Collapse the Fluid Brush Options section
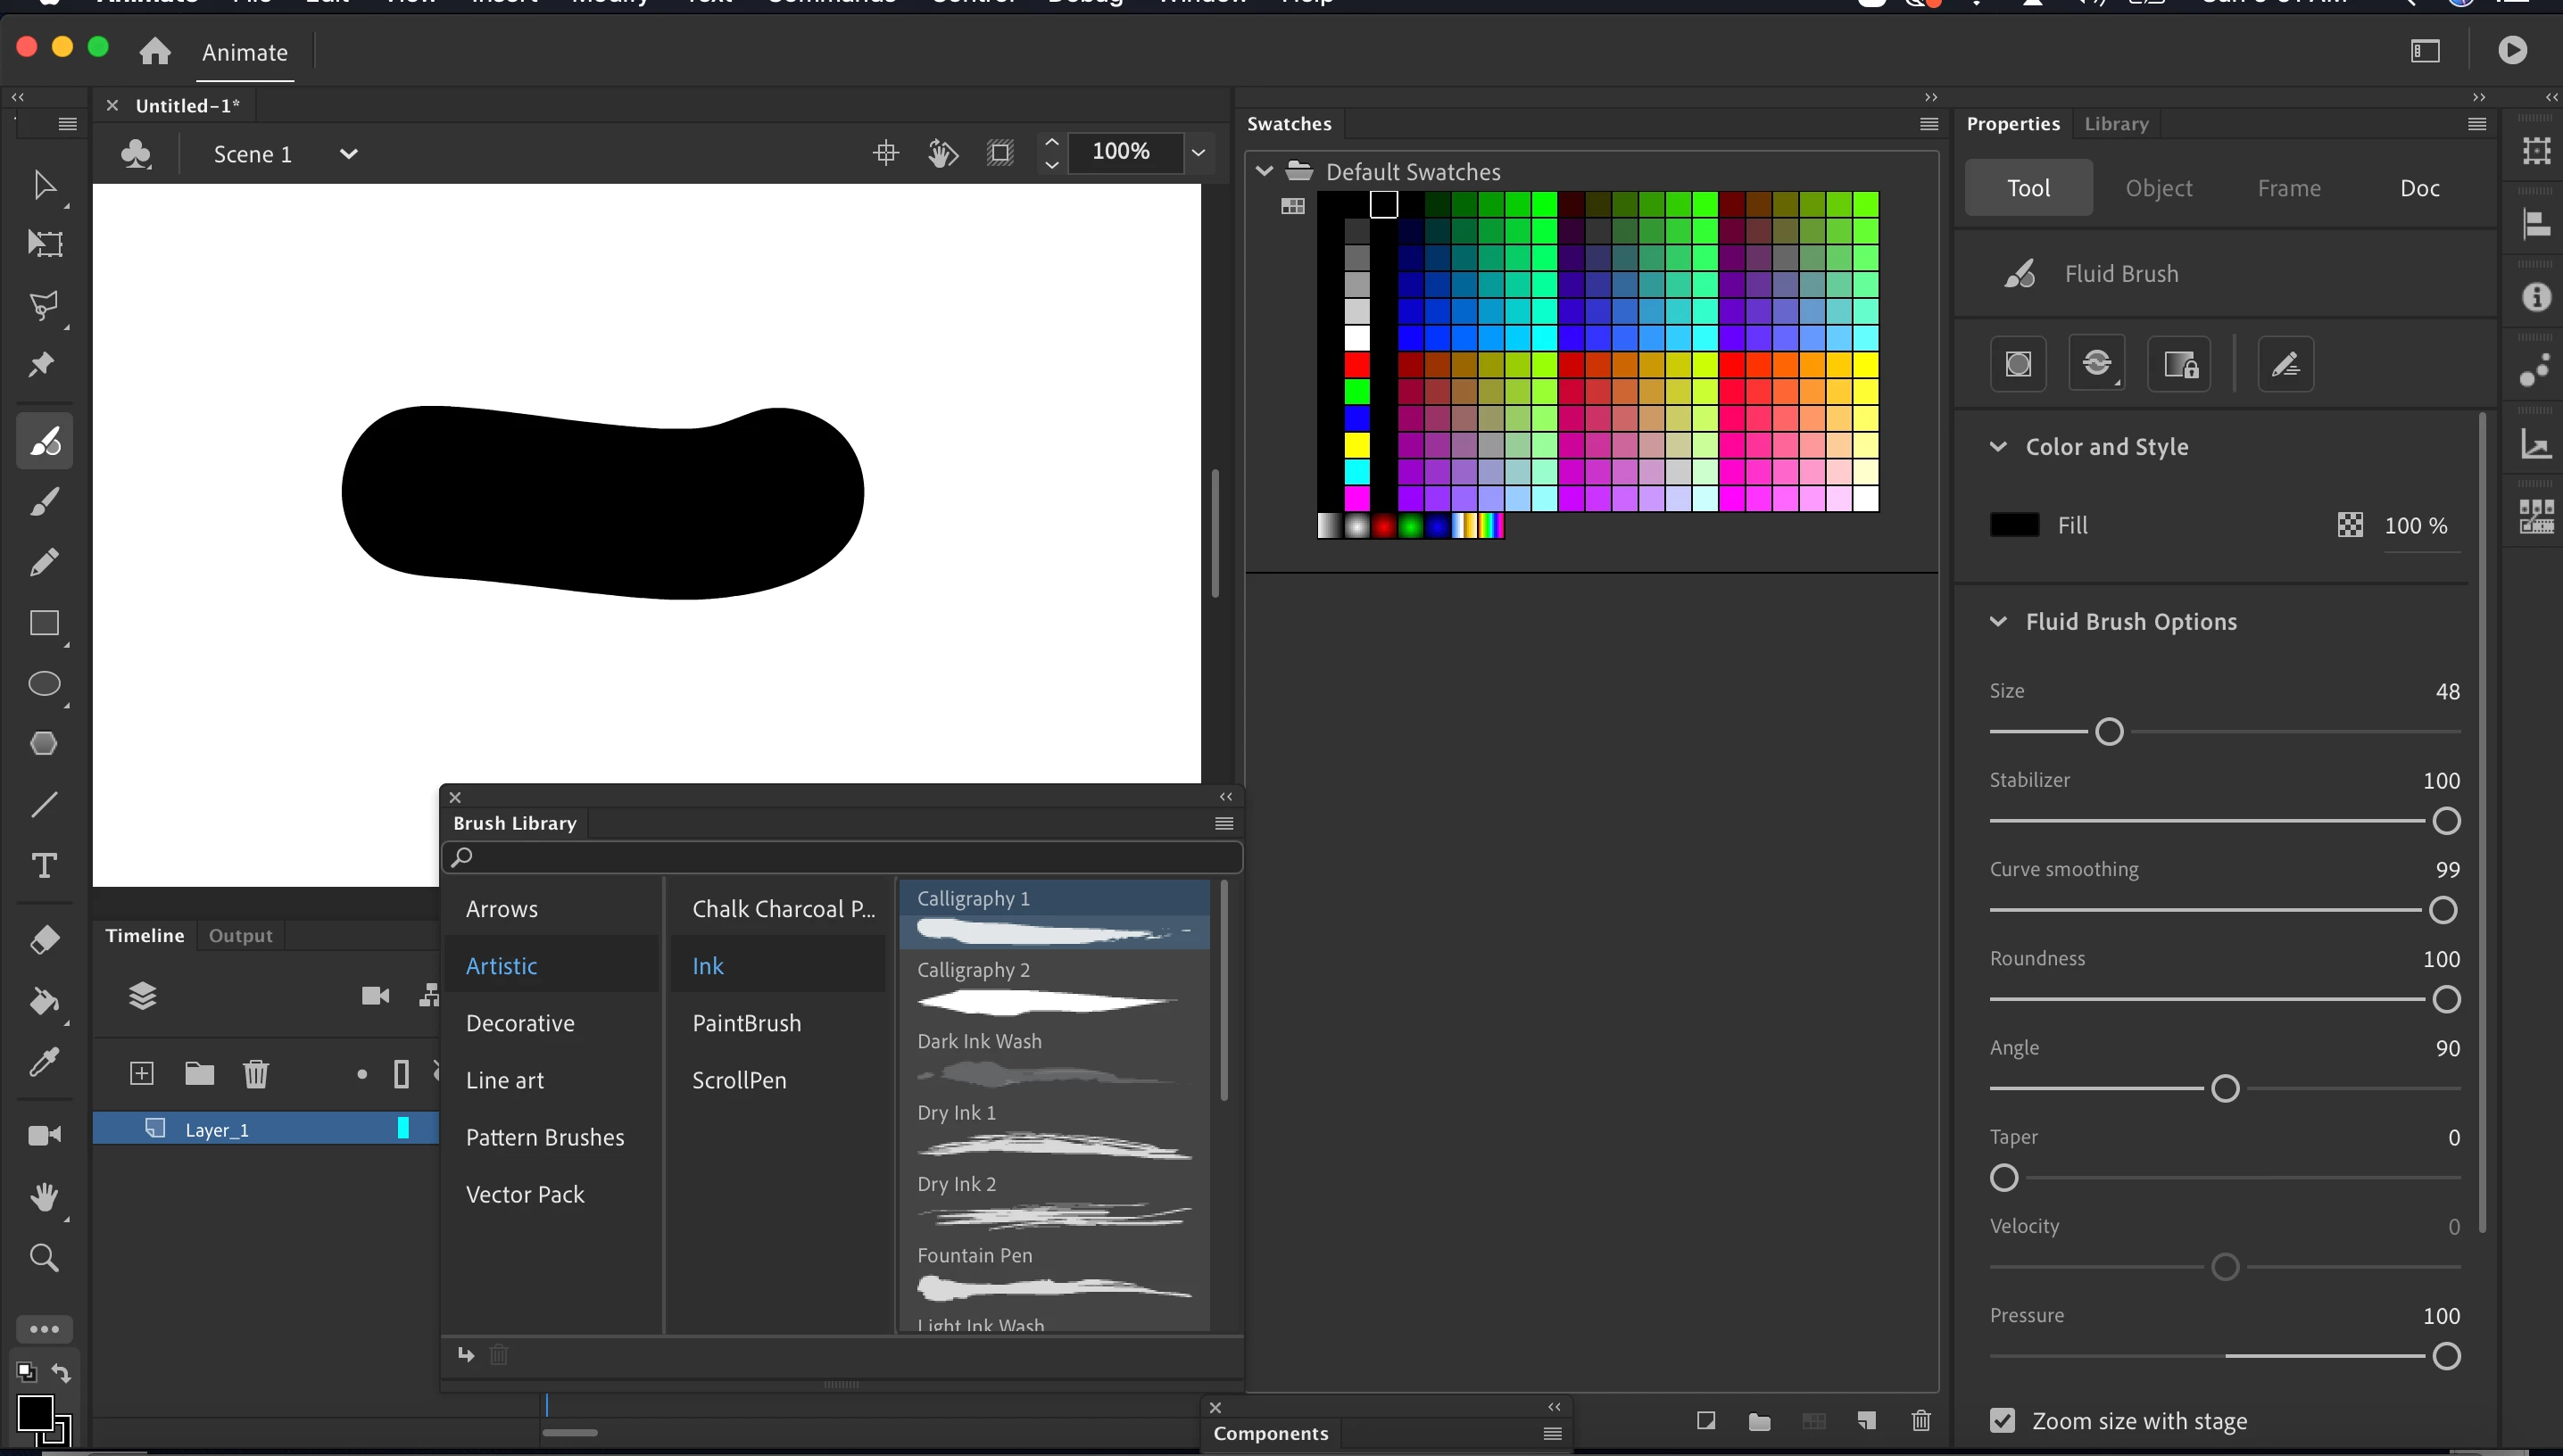Image resolution: width=2563 pixels, height=1456 pixels. pyautogui.click(x=1997, y=621)
